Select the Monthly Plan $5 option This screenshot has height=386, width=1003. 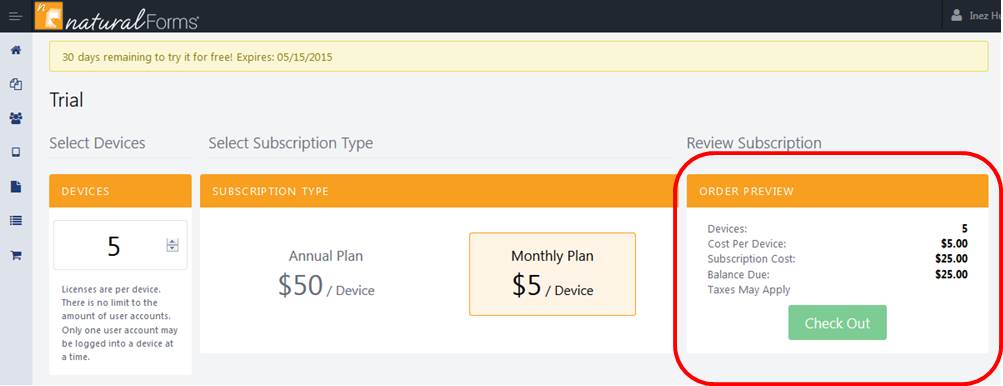[x=552, y=274]
